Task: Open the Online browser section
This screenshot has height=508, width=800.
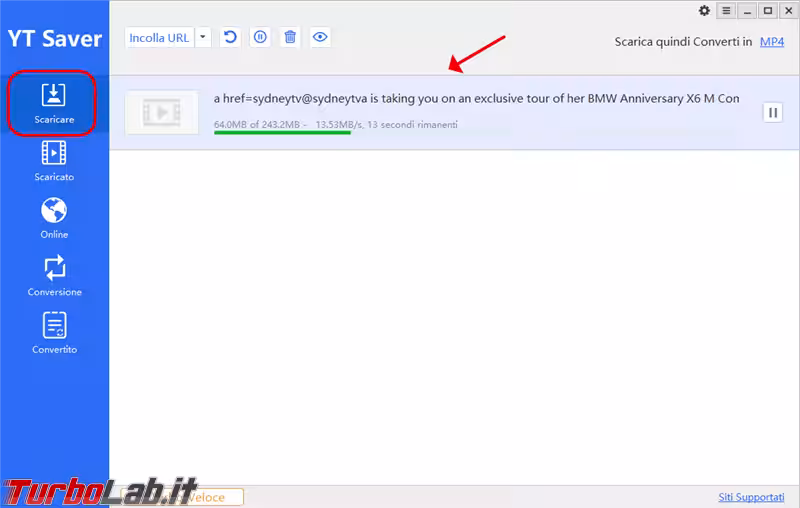Action: pos(54,218)
